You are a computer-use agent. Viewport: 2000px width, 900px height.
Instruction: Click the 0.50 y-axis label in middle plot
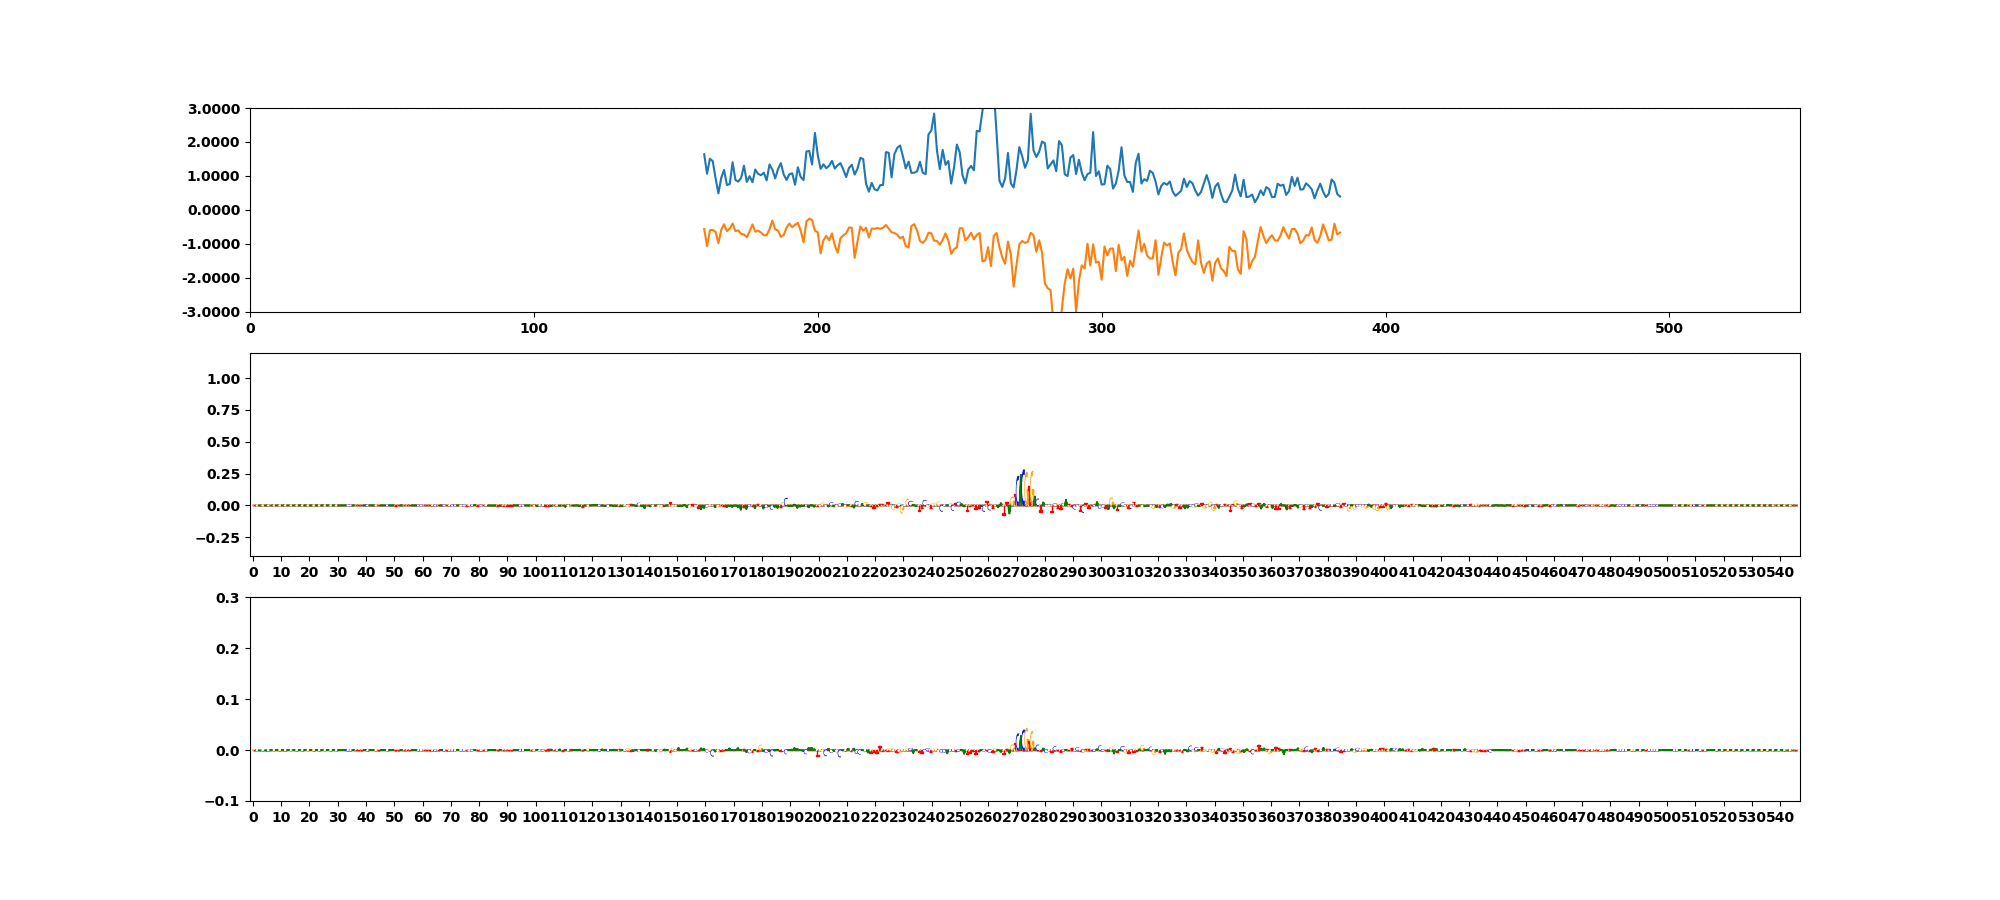(223, 442)
